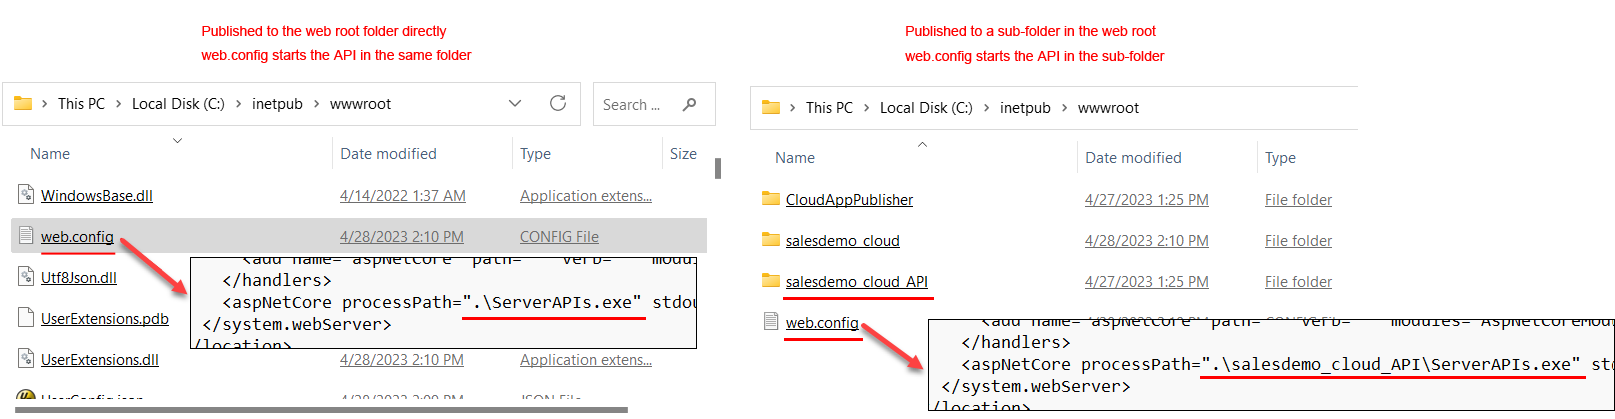Expand the chevron before This PC on left

45,104
